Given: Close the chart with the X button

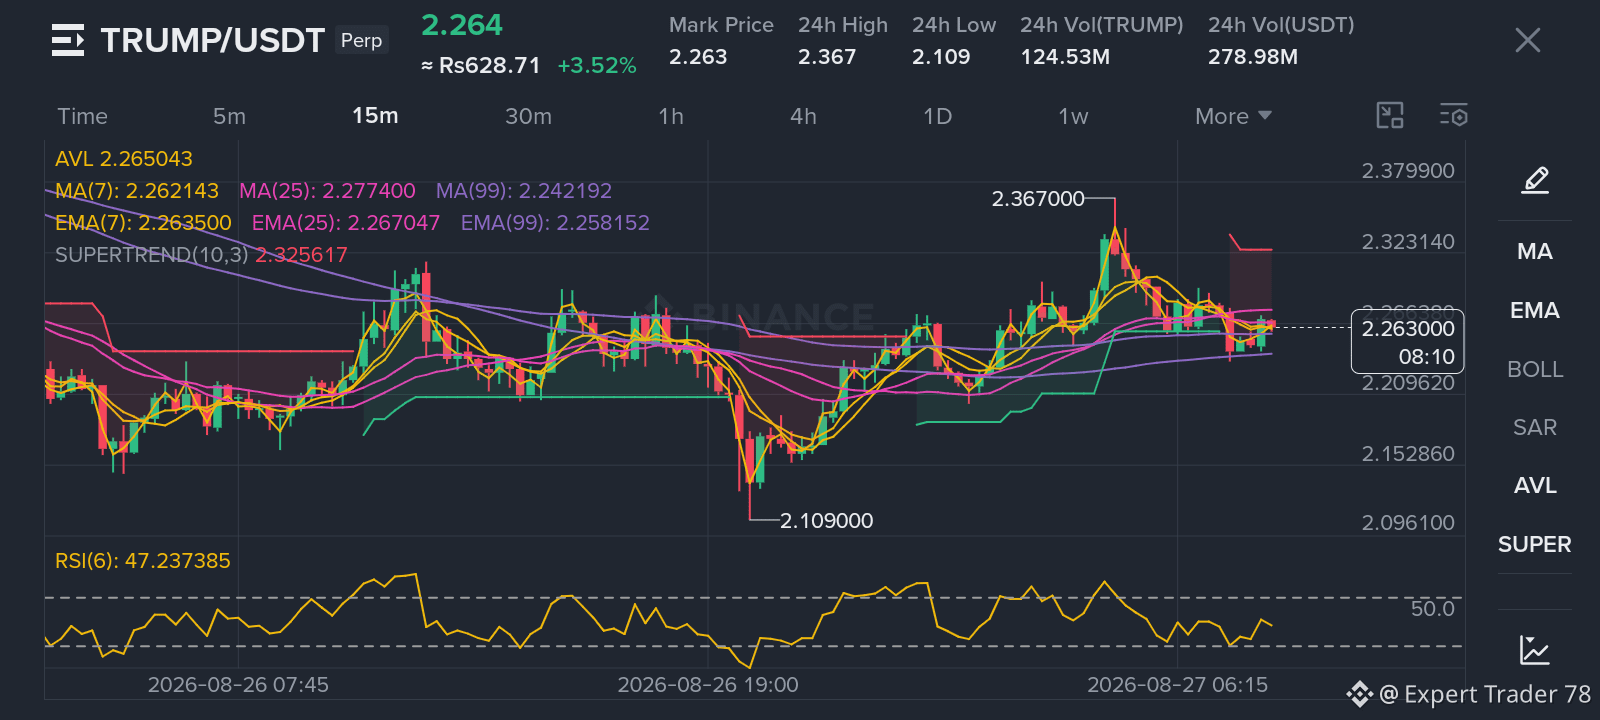Looking at the screenshot, I should click(x=1527, y=40).
